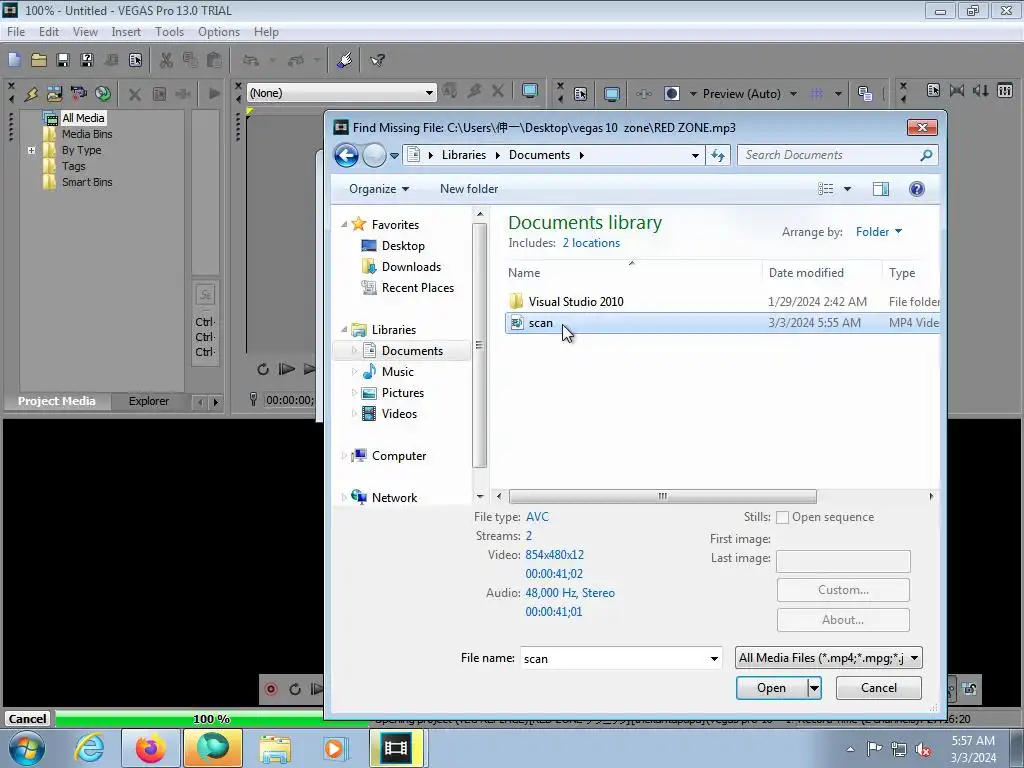
Task: Cancel the project loading progress
Action: (27, 719)
